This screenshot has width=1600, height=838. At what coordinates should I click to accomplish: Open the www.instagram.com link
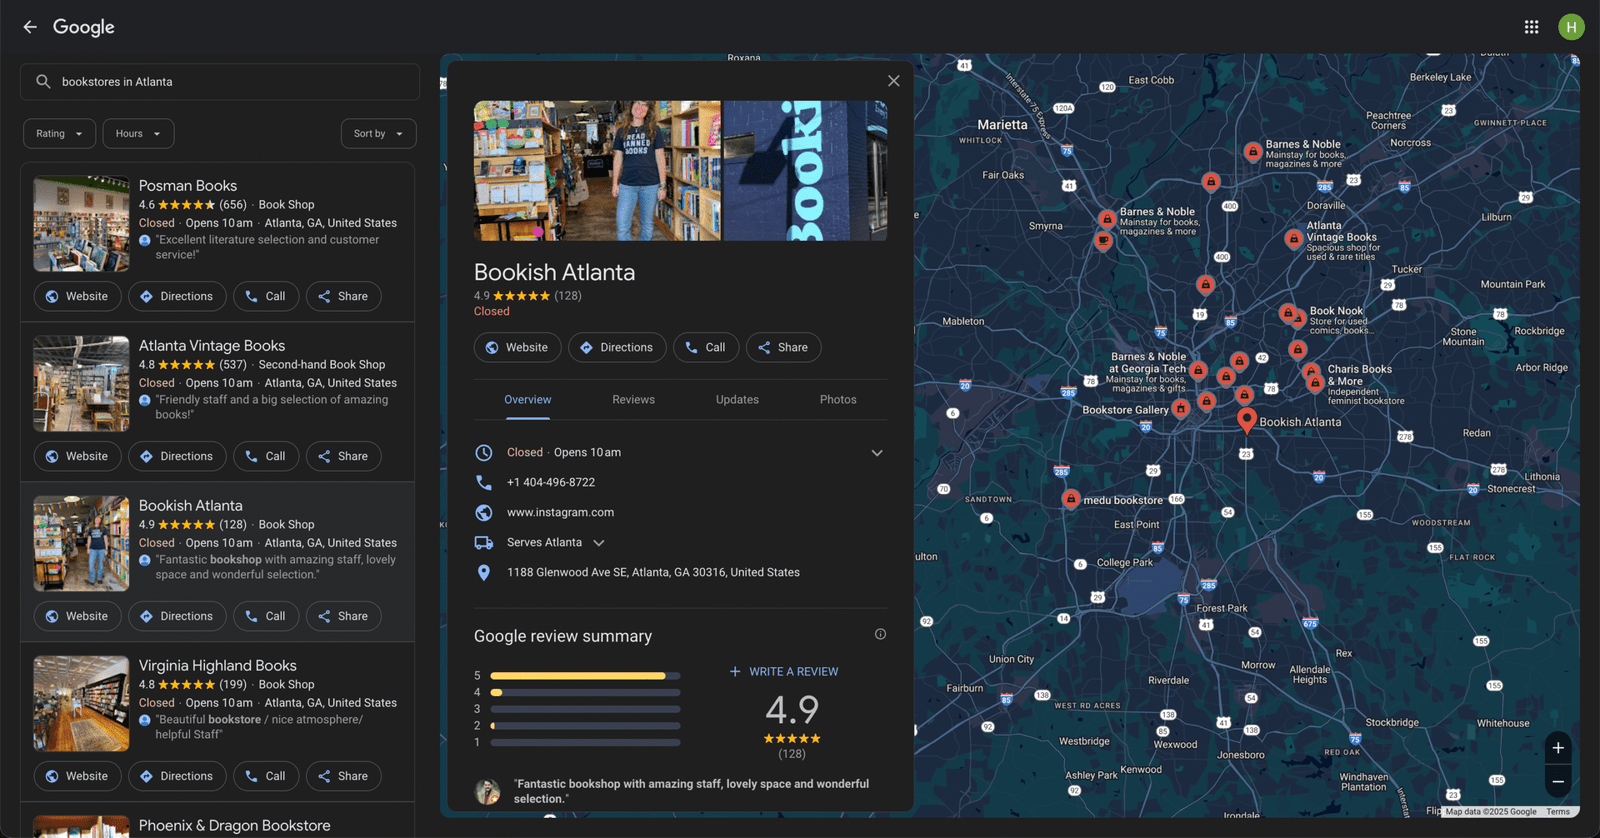pyautogui.click(x=560, y=512)
